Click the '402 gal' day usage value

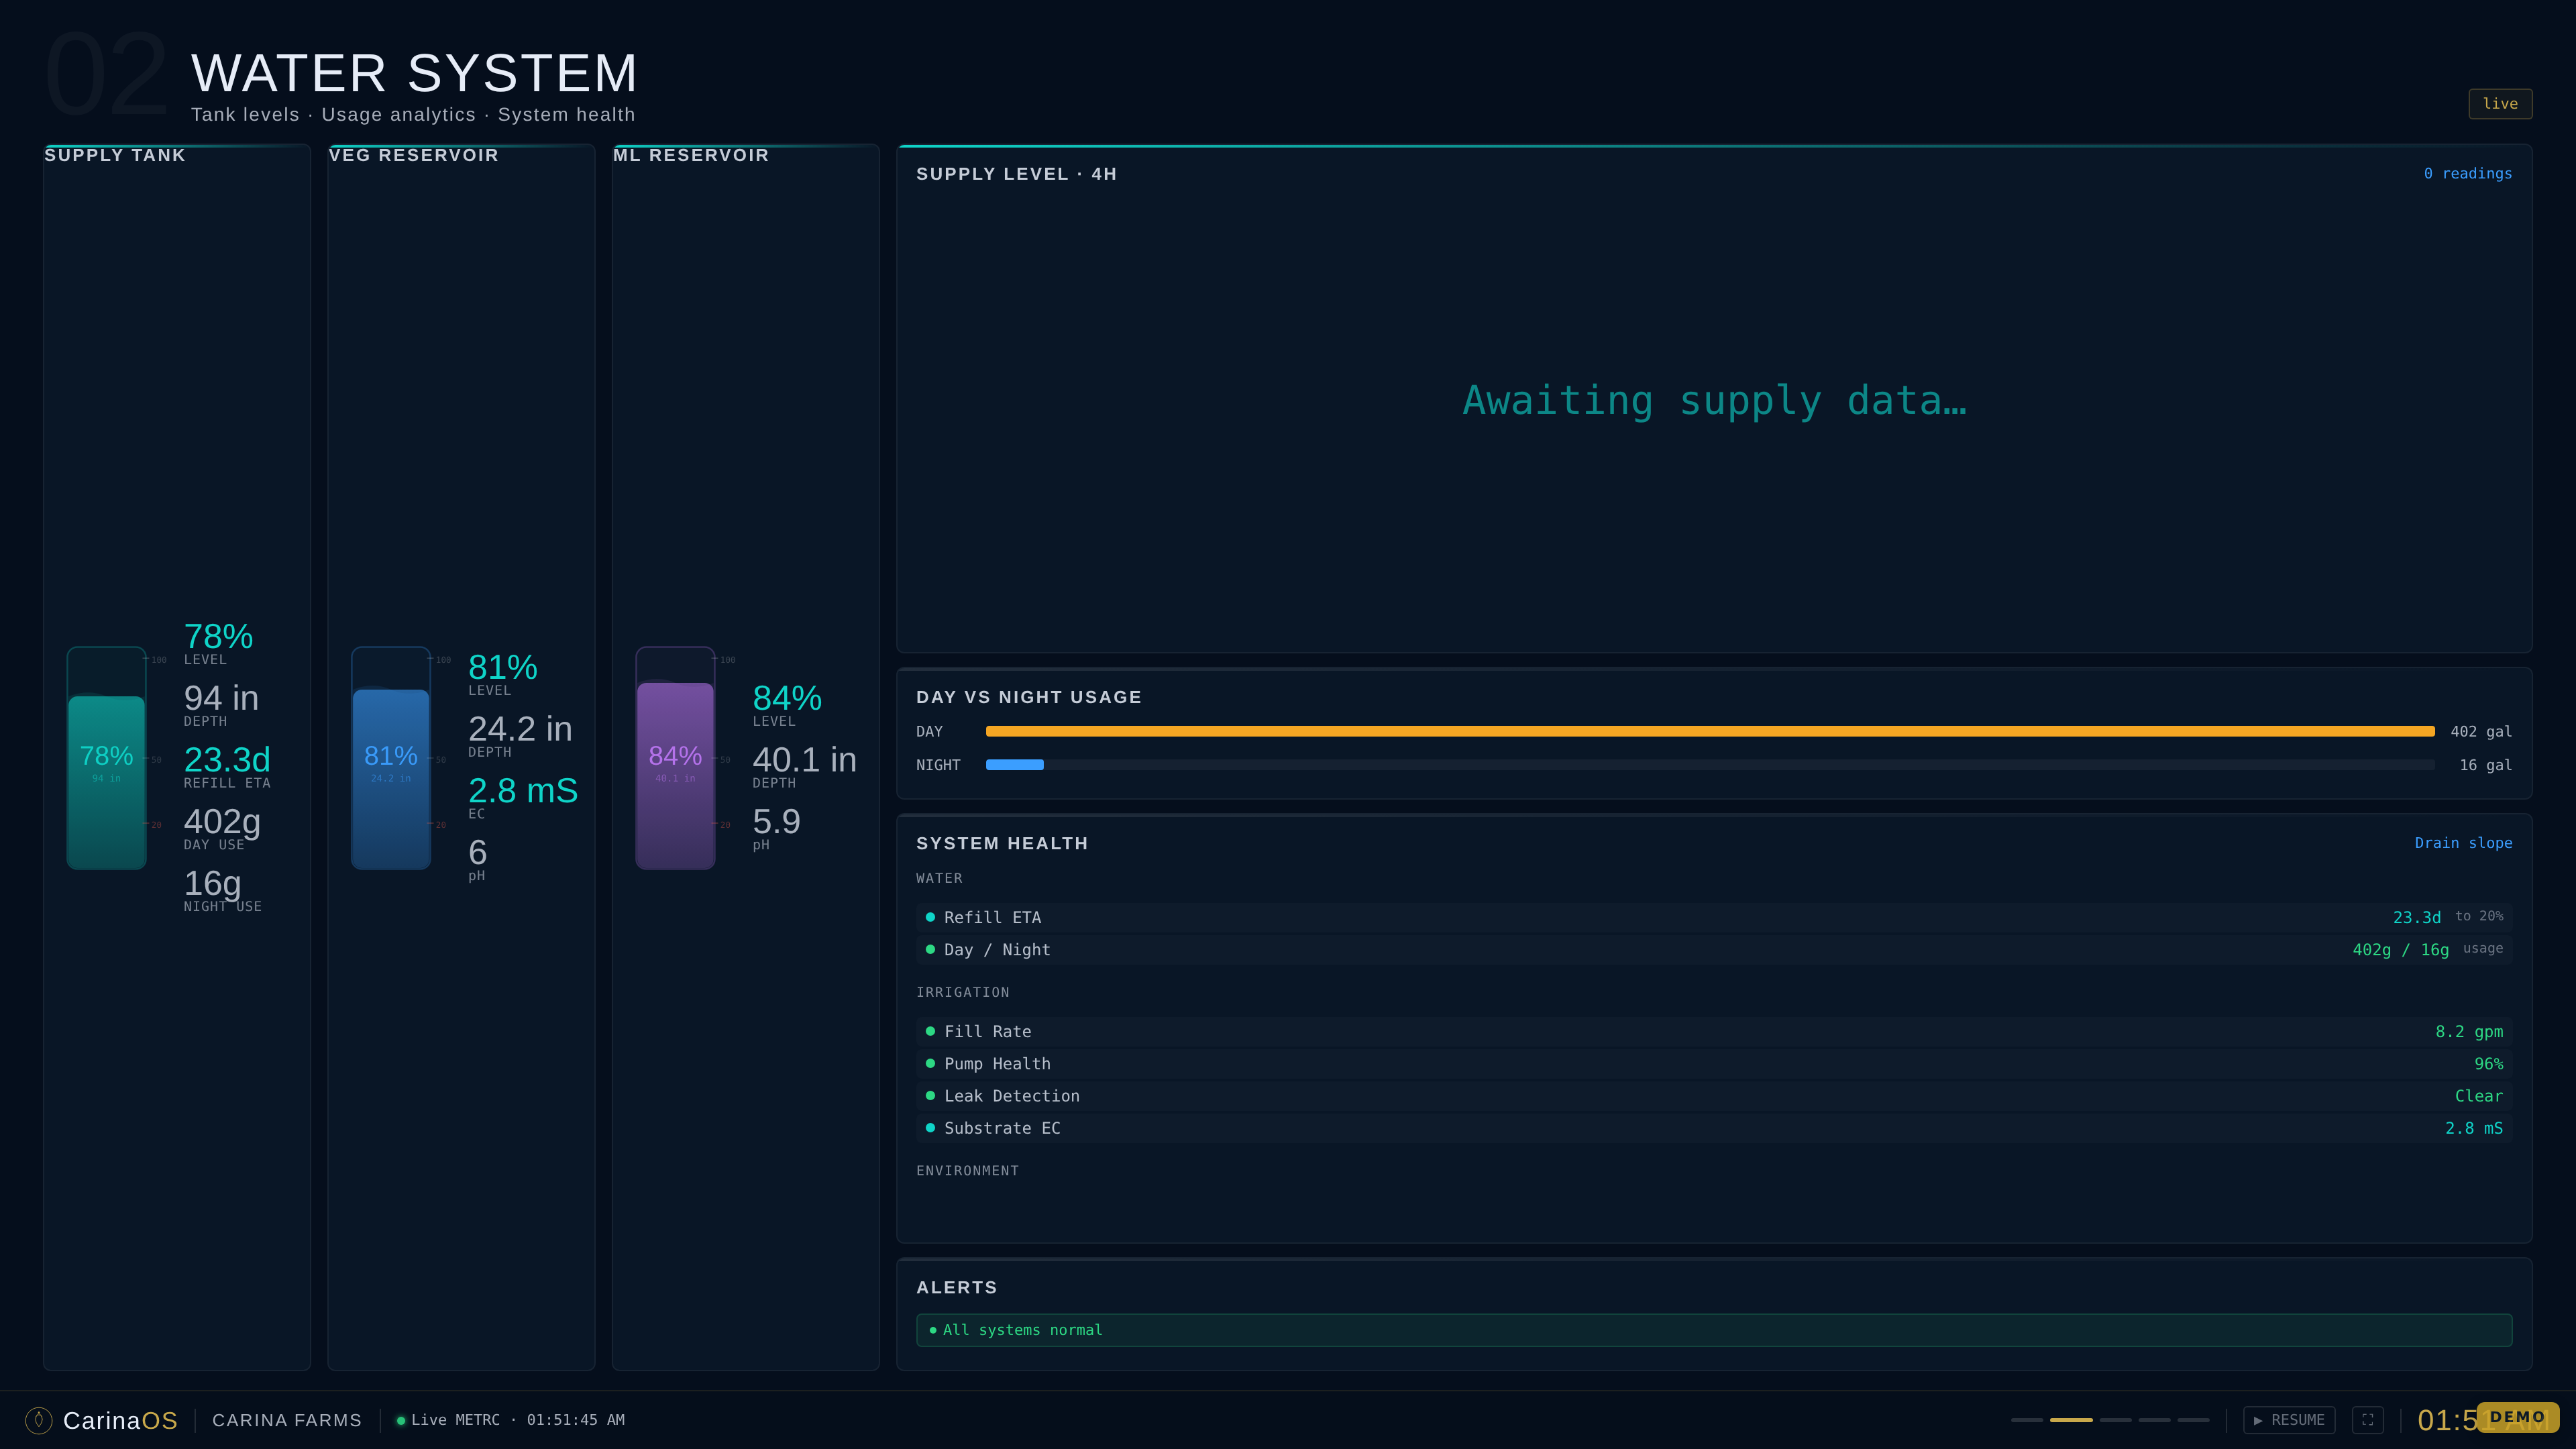point(2481,732)
